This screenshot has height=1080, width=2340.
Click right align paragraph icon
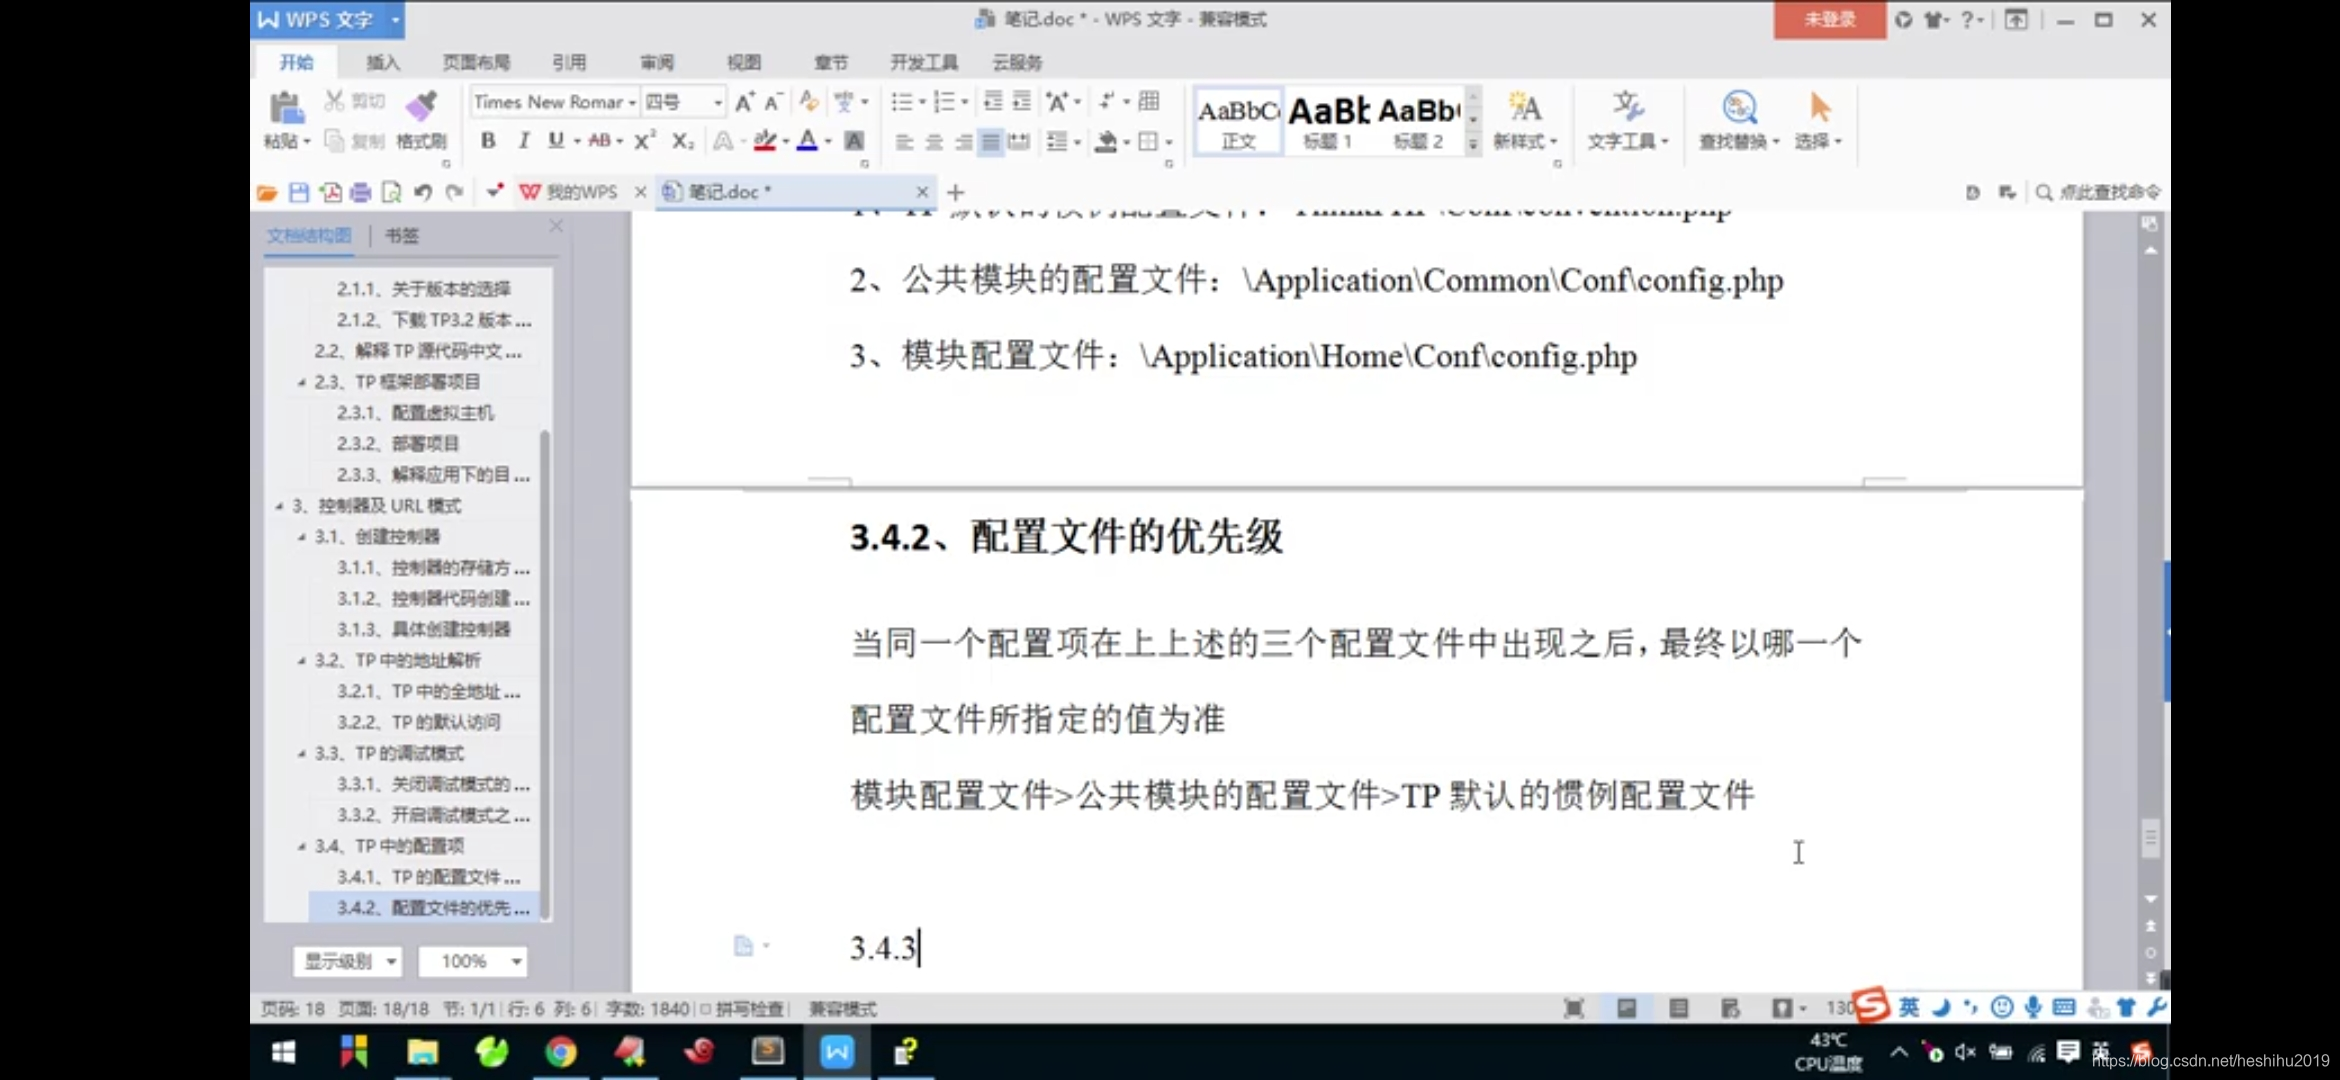(x=962, y=141)
